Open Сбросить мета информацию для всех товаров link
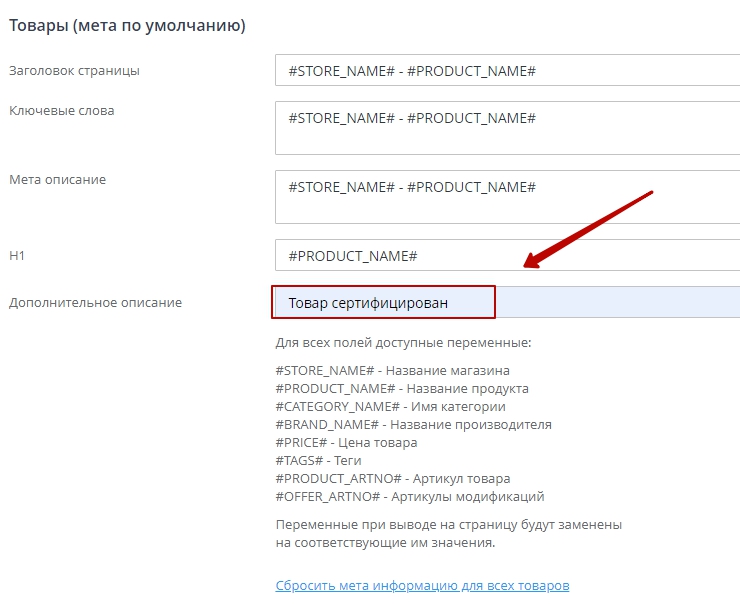740x604 pixels. point(422,585)
